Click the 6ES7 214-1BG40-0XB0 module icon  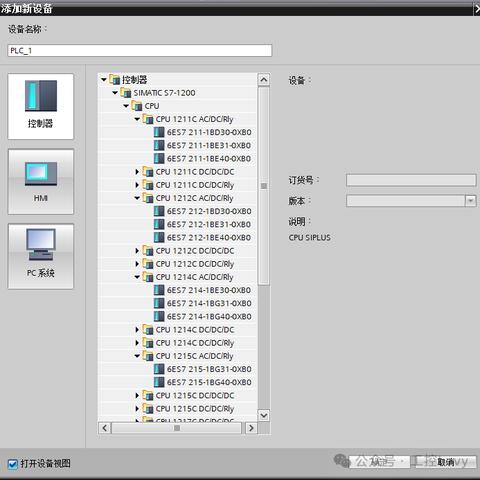point(159,316)
